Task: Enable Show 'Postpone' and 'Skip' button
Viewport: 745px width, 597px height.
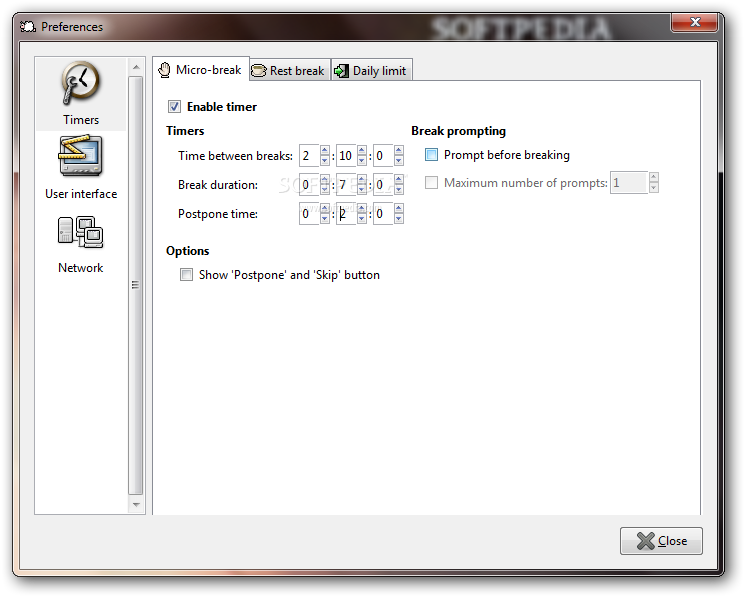Action: [186, 275]
